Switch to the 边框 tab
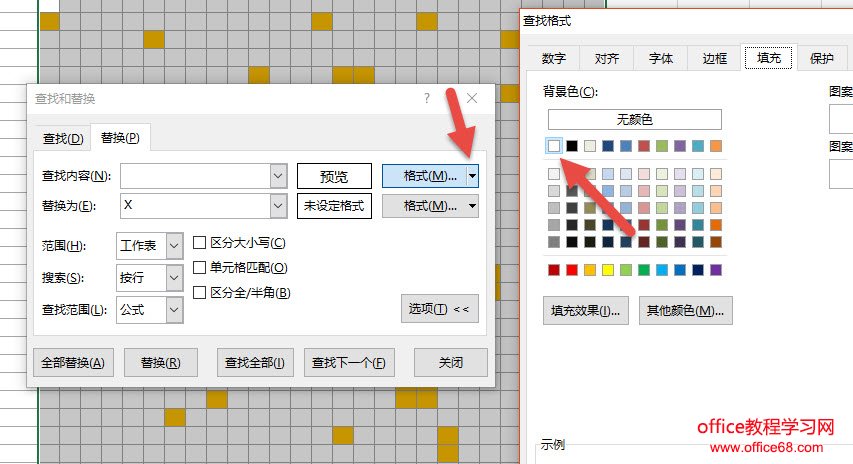The height and width of the screenshot is (464, 853). 714,58
